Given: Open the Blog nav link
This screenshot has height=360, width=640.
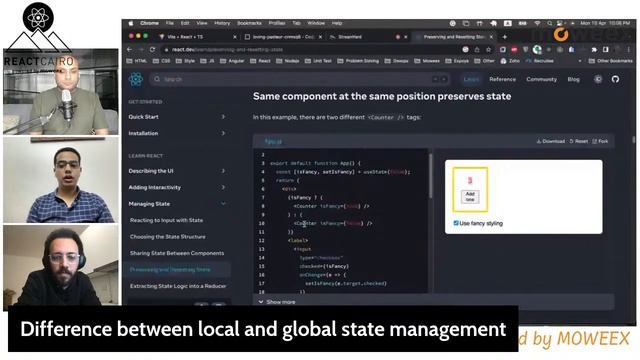Looking at the screenshot, I should (x=573, y=79).
